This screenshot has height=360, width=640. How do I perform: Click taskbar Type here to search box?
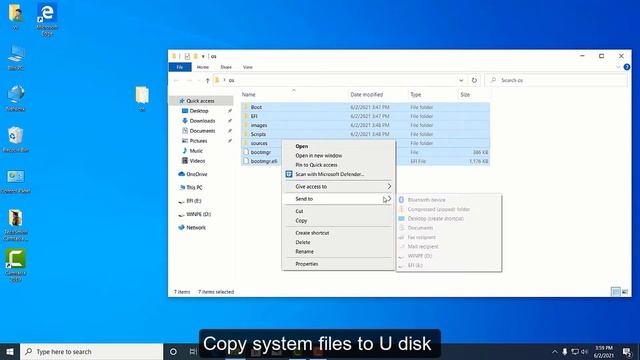click(91, 351)
